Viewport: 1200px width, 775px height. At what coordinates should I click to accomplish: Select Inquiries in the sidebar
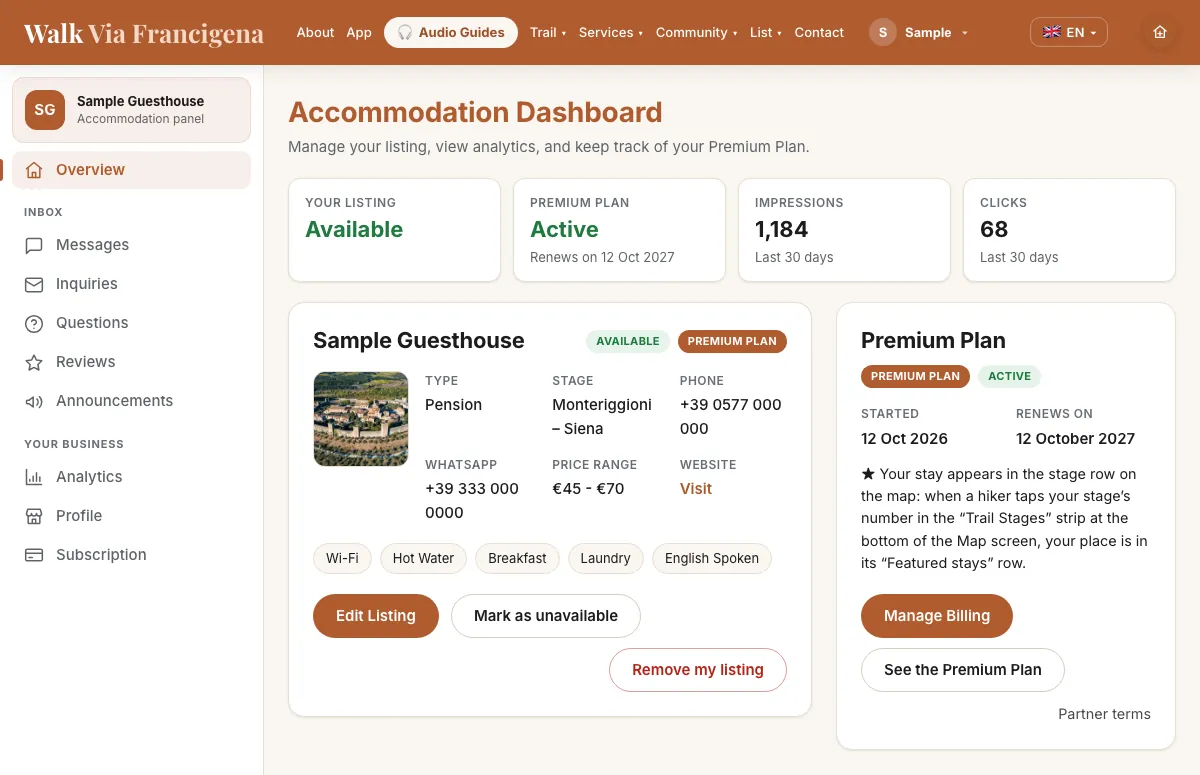click(131, 284)
